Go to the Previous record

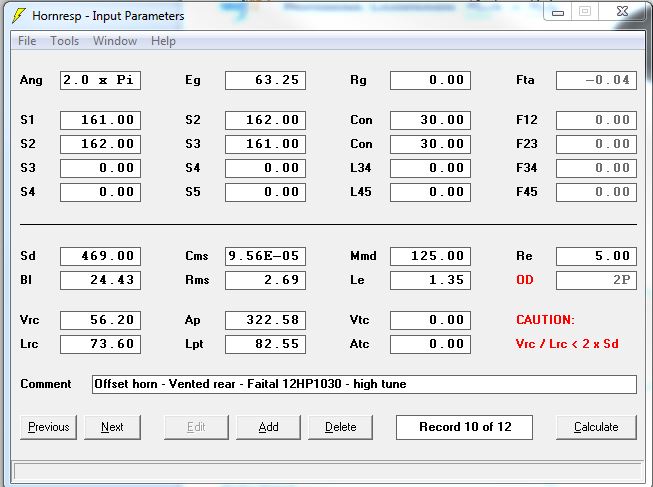(48, 427)
